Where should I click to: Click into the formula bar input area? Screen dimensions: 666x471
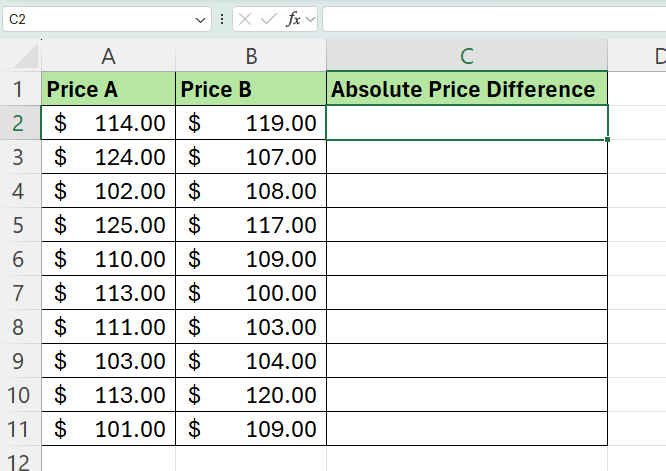tap(490, 19)
